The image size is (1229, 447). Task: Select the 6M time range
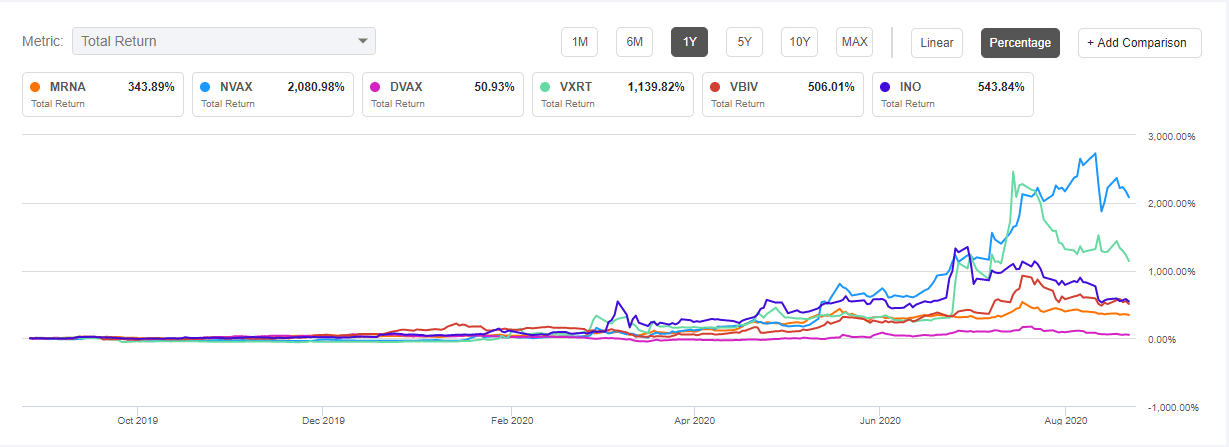coord(634,42)
